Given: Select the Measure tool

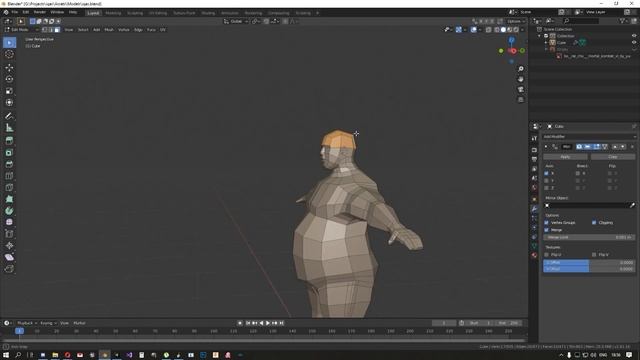Looking at the screenshot, I should (9, 128).
